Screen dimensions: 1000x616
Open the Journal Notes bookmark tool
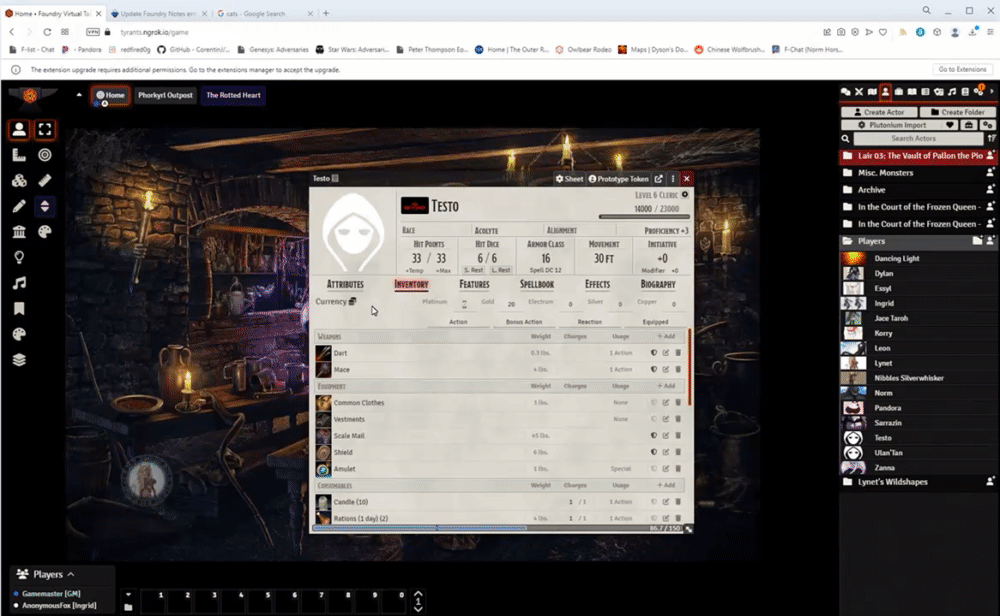[19, 309]
